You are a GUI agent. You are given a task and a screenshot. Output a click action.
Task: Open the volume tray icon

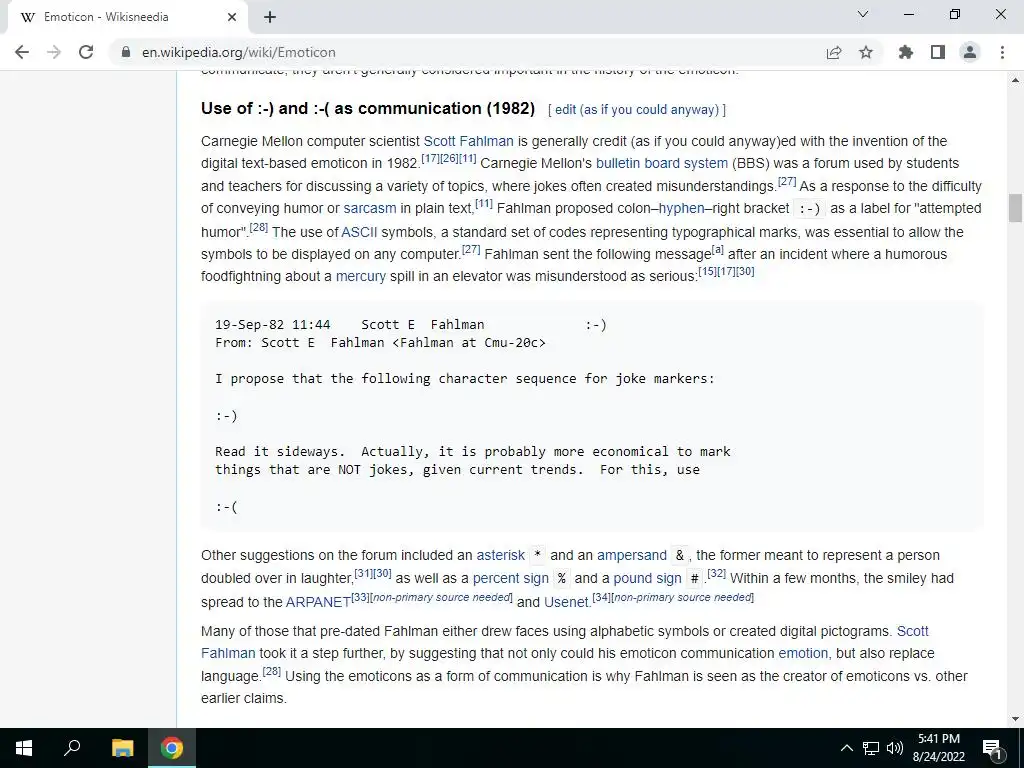pyautogui.click(x=895, y=748)
